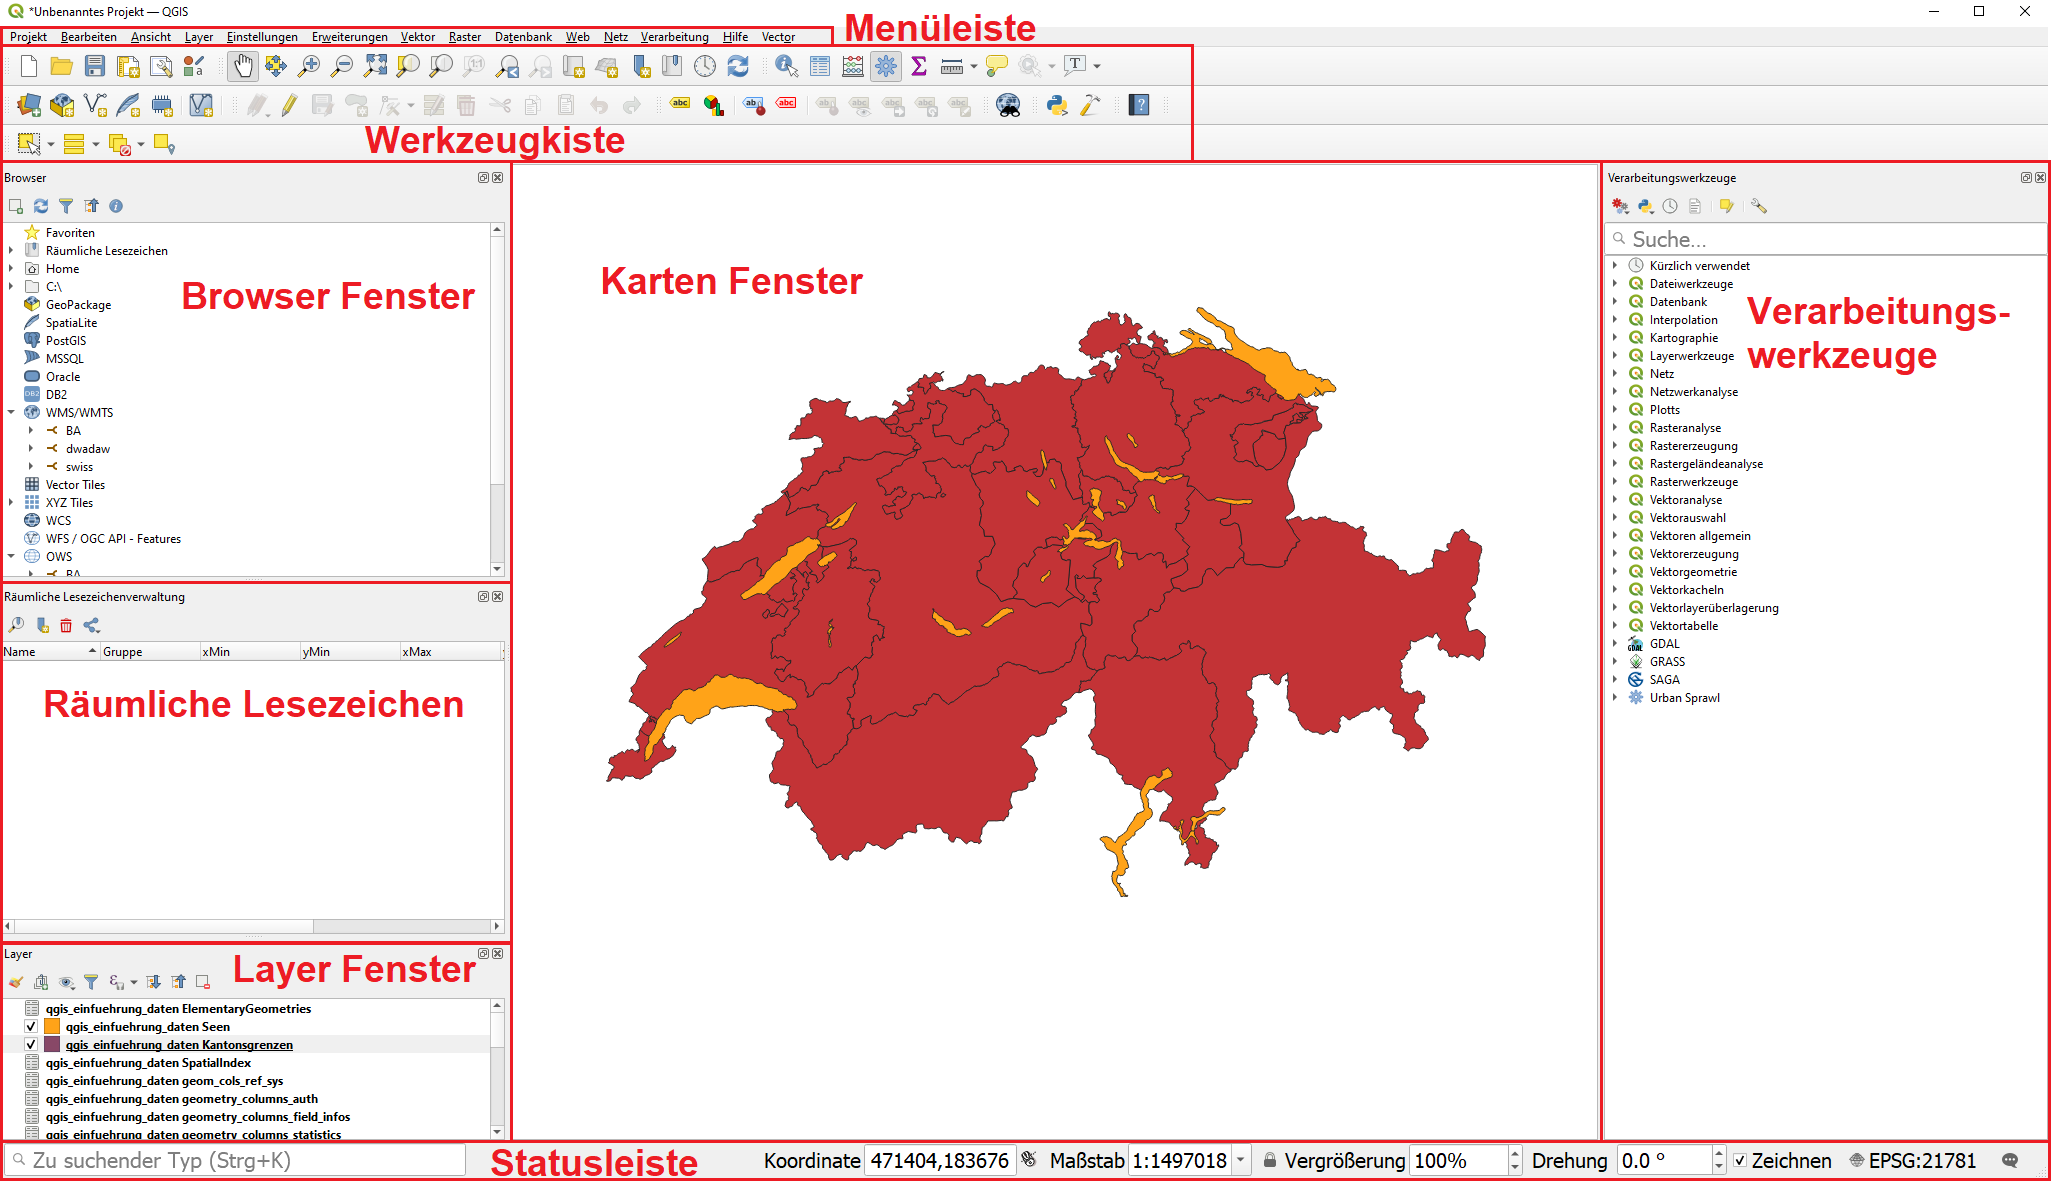
Task: Open the Projekt menu
Action: tap(27, 37)
